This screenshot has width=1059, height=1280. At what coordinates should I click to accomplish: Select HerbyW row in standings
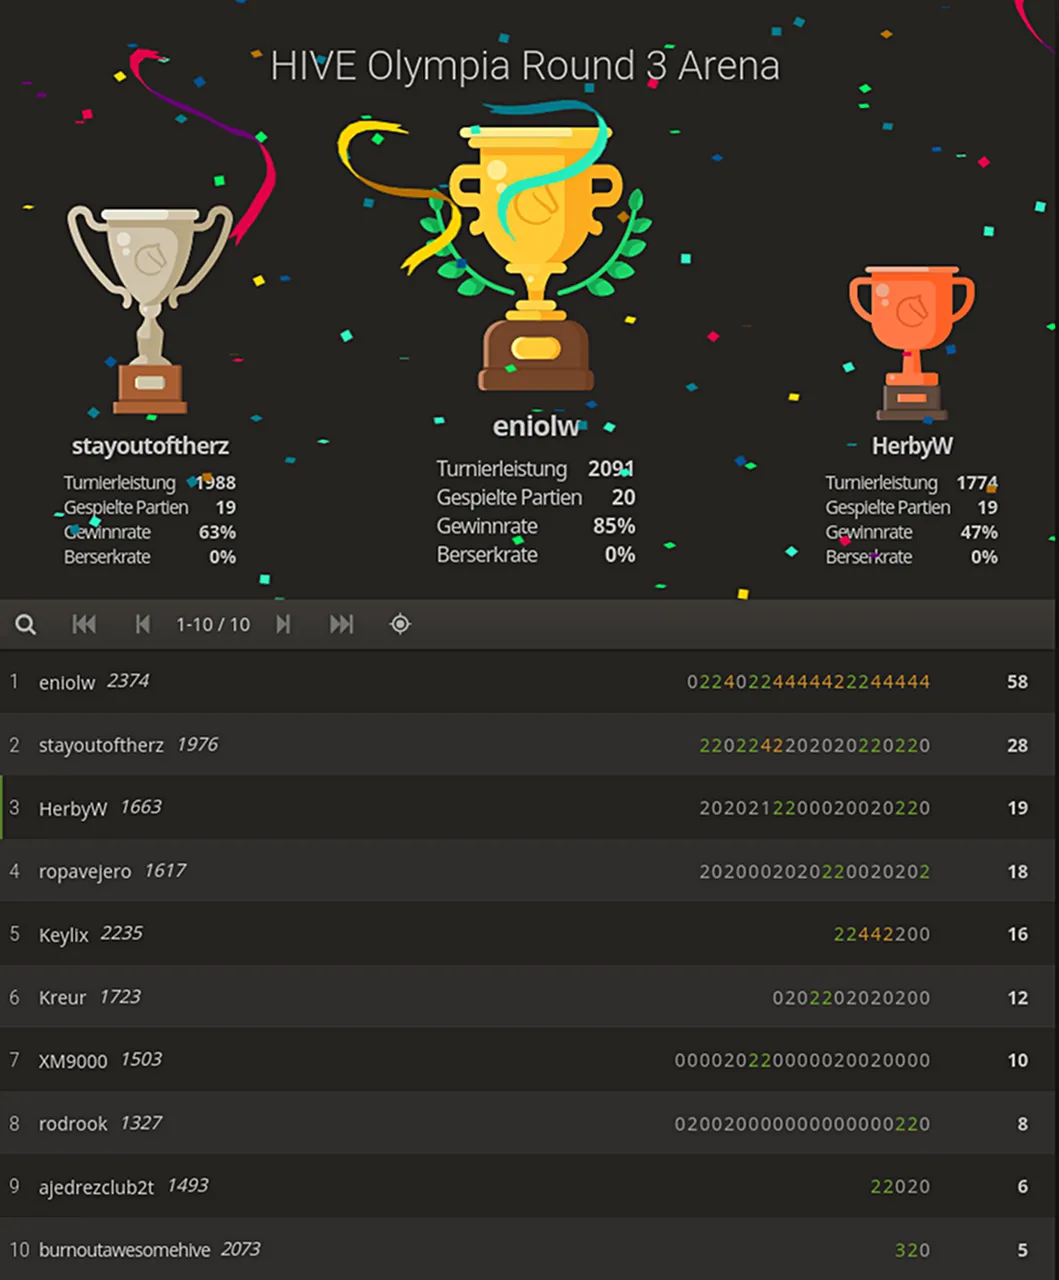click(x=529, y=808)
